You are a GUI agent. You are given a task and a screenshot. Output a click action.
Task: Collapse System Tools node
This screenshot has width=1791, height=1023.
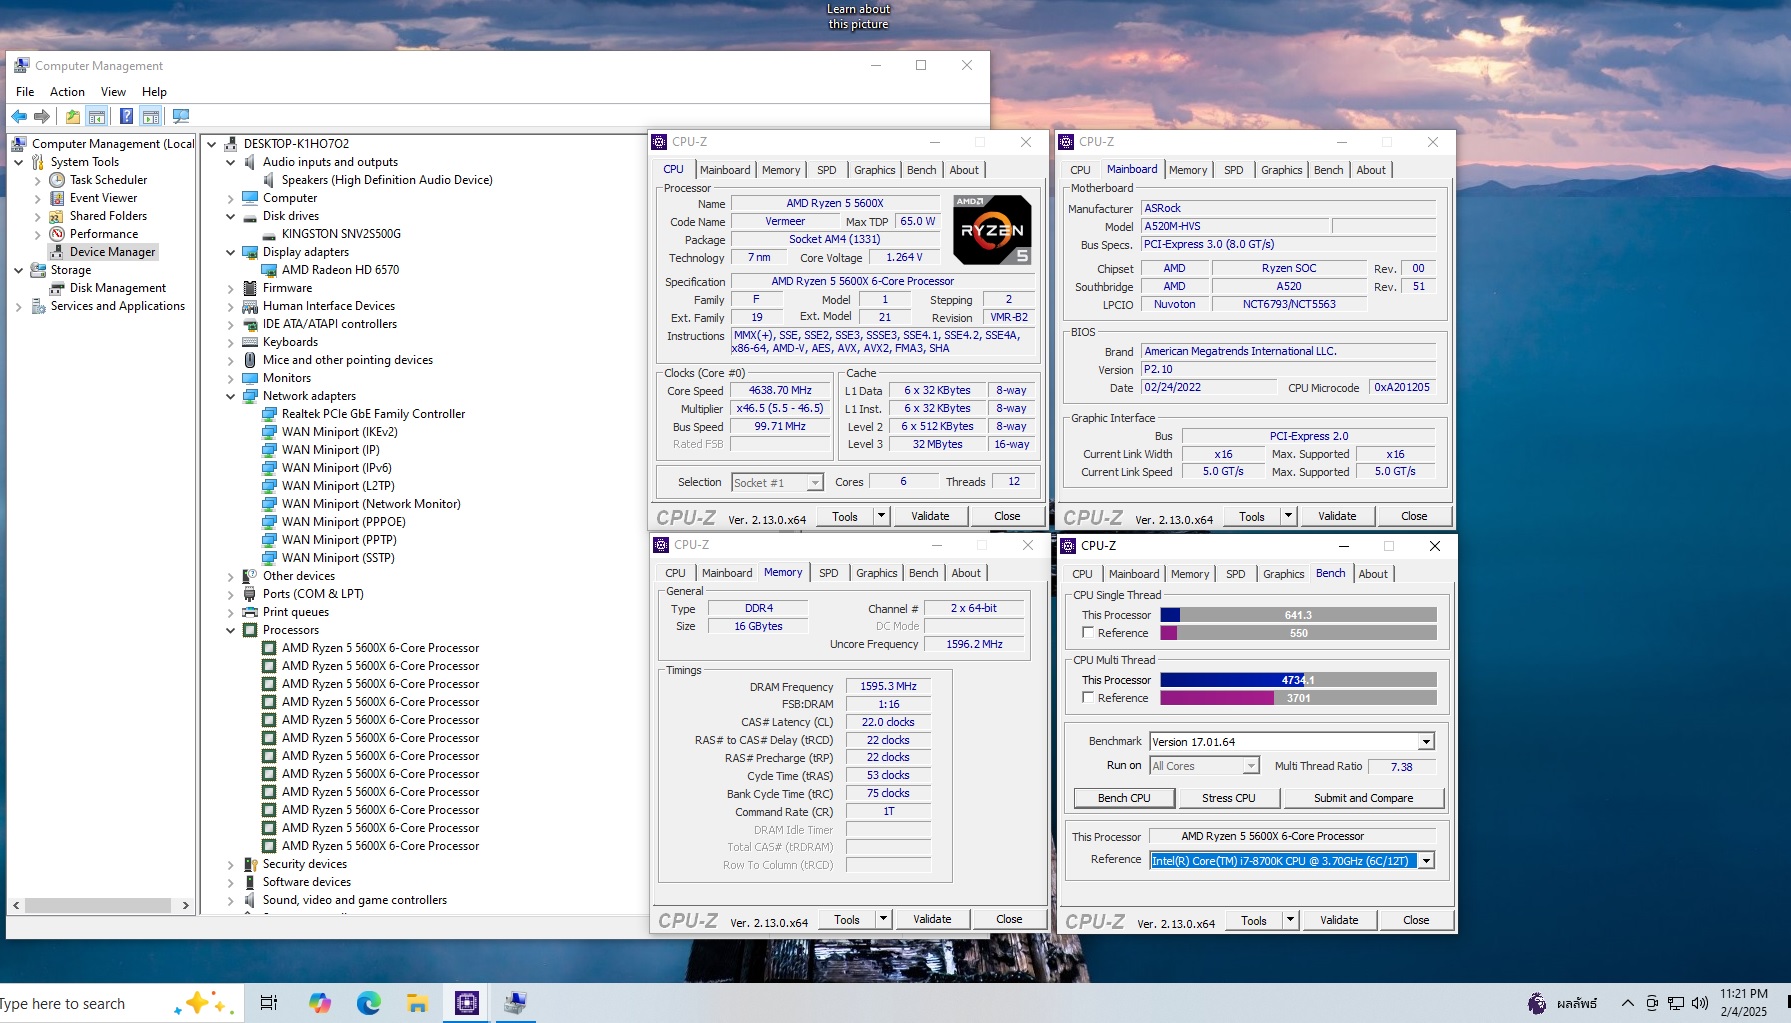tap(19, 162)
